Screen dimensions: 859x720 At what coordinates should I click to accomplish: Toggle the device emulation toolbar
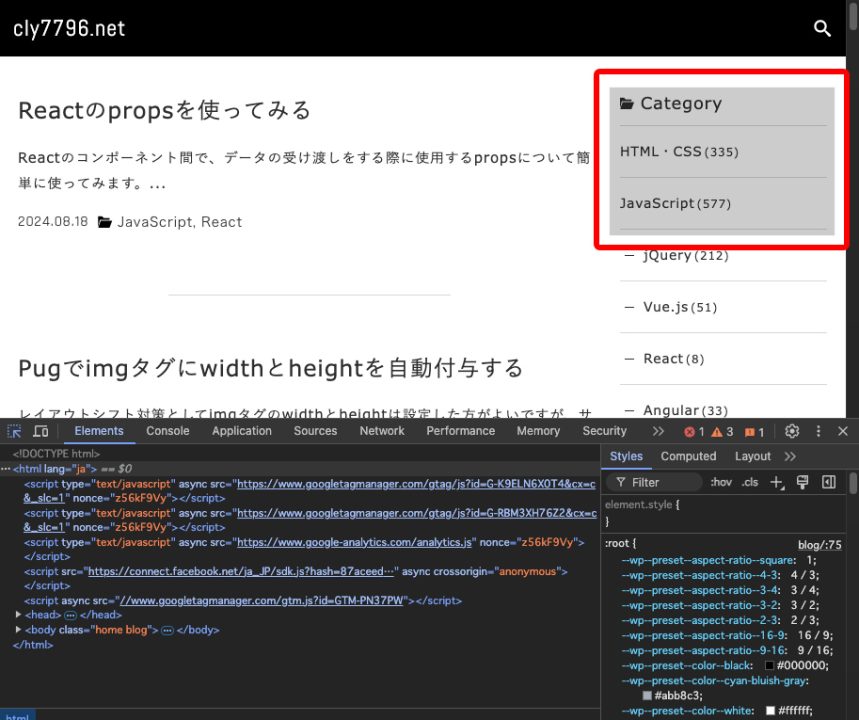(x=39, y=431)
